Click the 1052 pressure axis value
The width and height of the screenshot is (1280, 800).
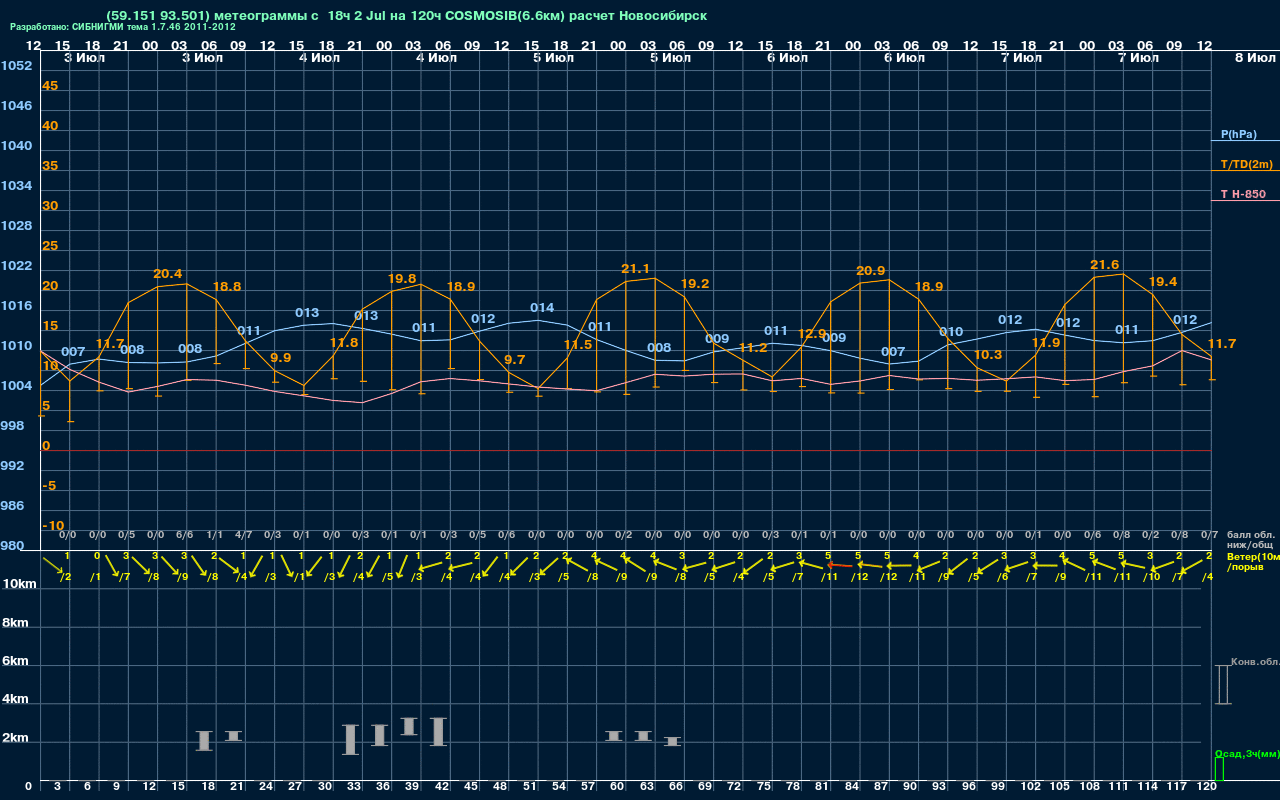pos(16,66)
